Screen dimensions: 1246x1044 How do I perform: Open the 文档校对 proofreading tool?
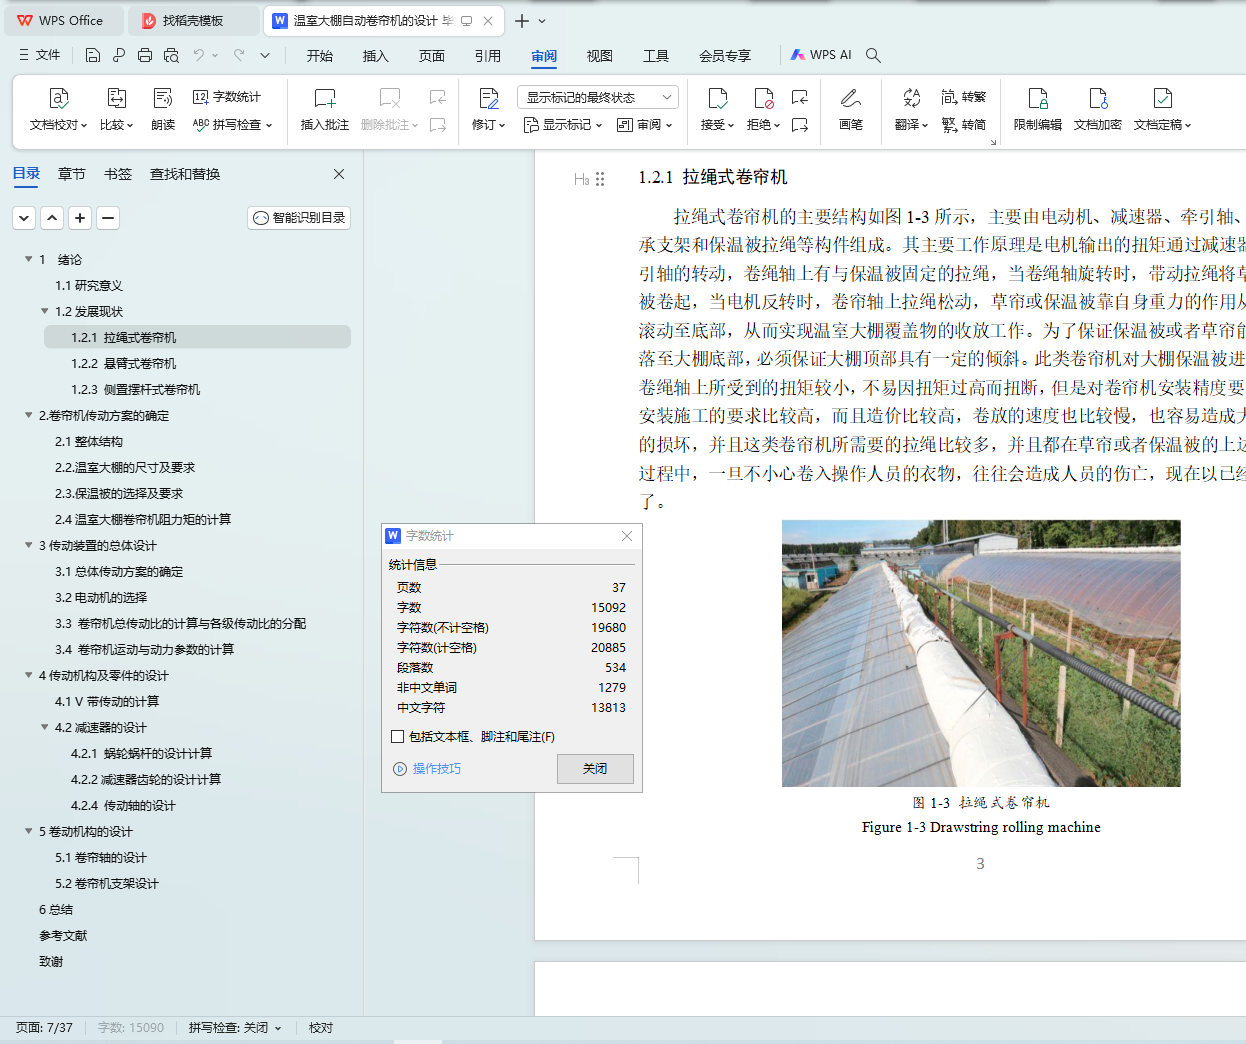coord(59,110)
